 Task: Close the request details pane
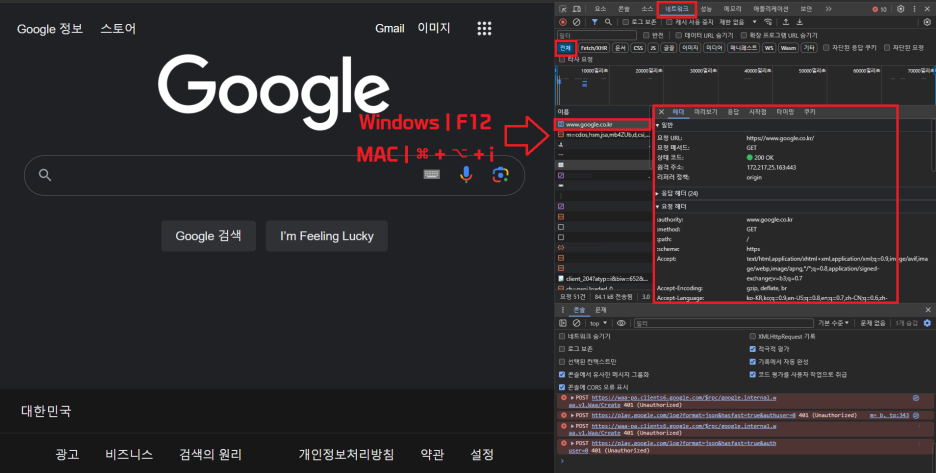coord(661,112)
